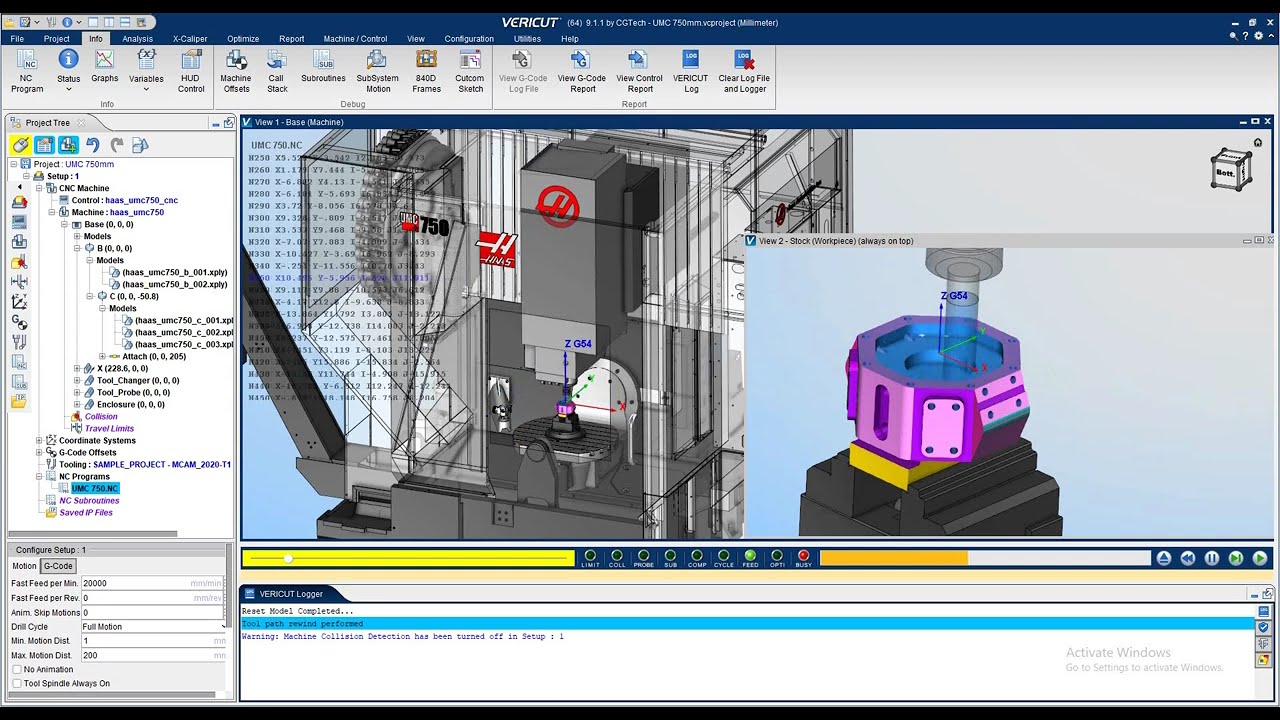Open the VERICUT Log
The width and height of the screenshot is (1280, 720).
coord(690,71)
